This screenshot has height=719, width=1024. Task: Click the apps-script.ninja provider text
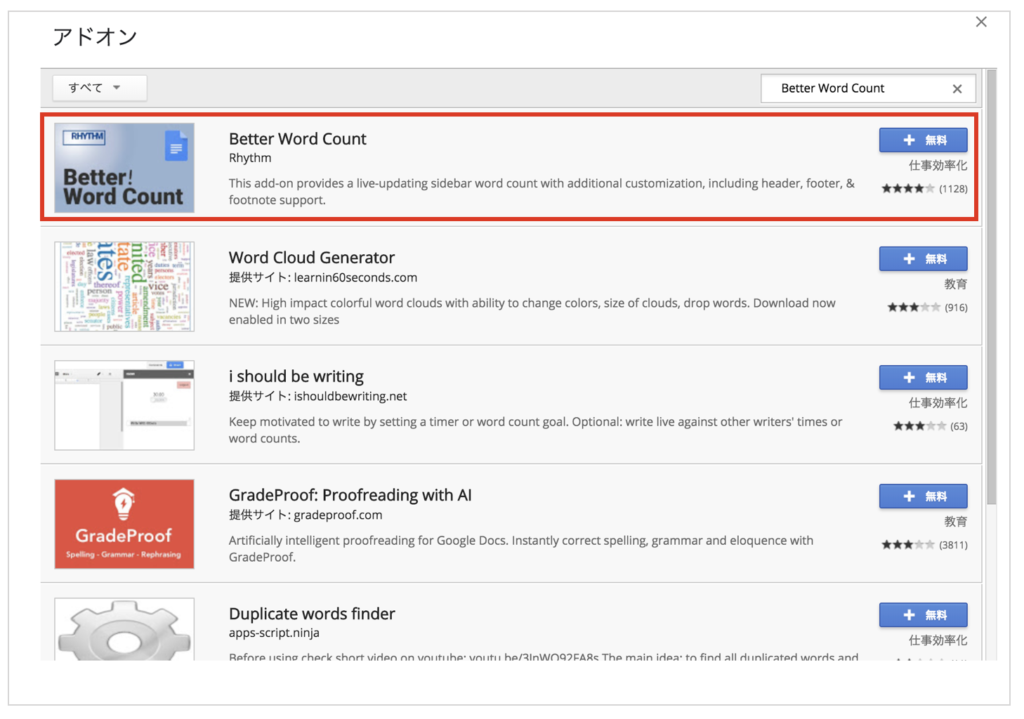pyautogui.click(x=274, y=633)
